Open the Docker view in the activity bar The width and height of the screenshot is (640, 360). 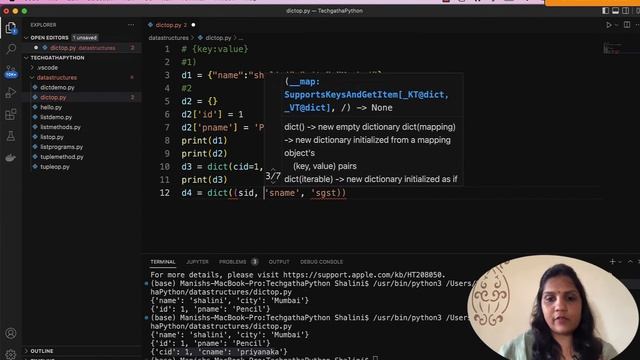point(11,158)
